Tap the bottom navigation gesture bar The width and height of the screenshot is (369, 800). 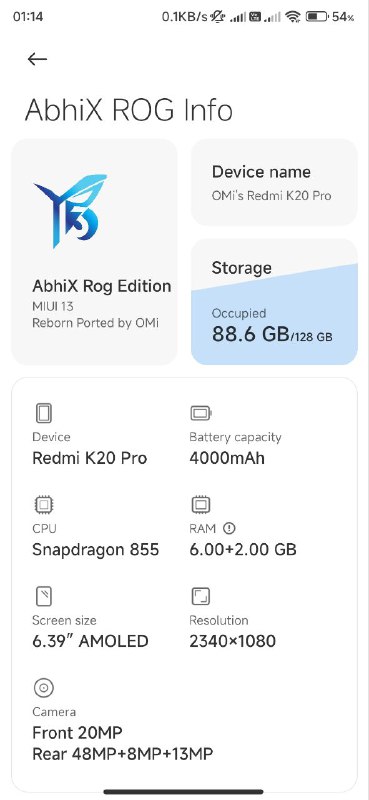pyautogui.click(x=184, y=792)
